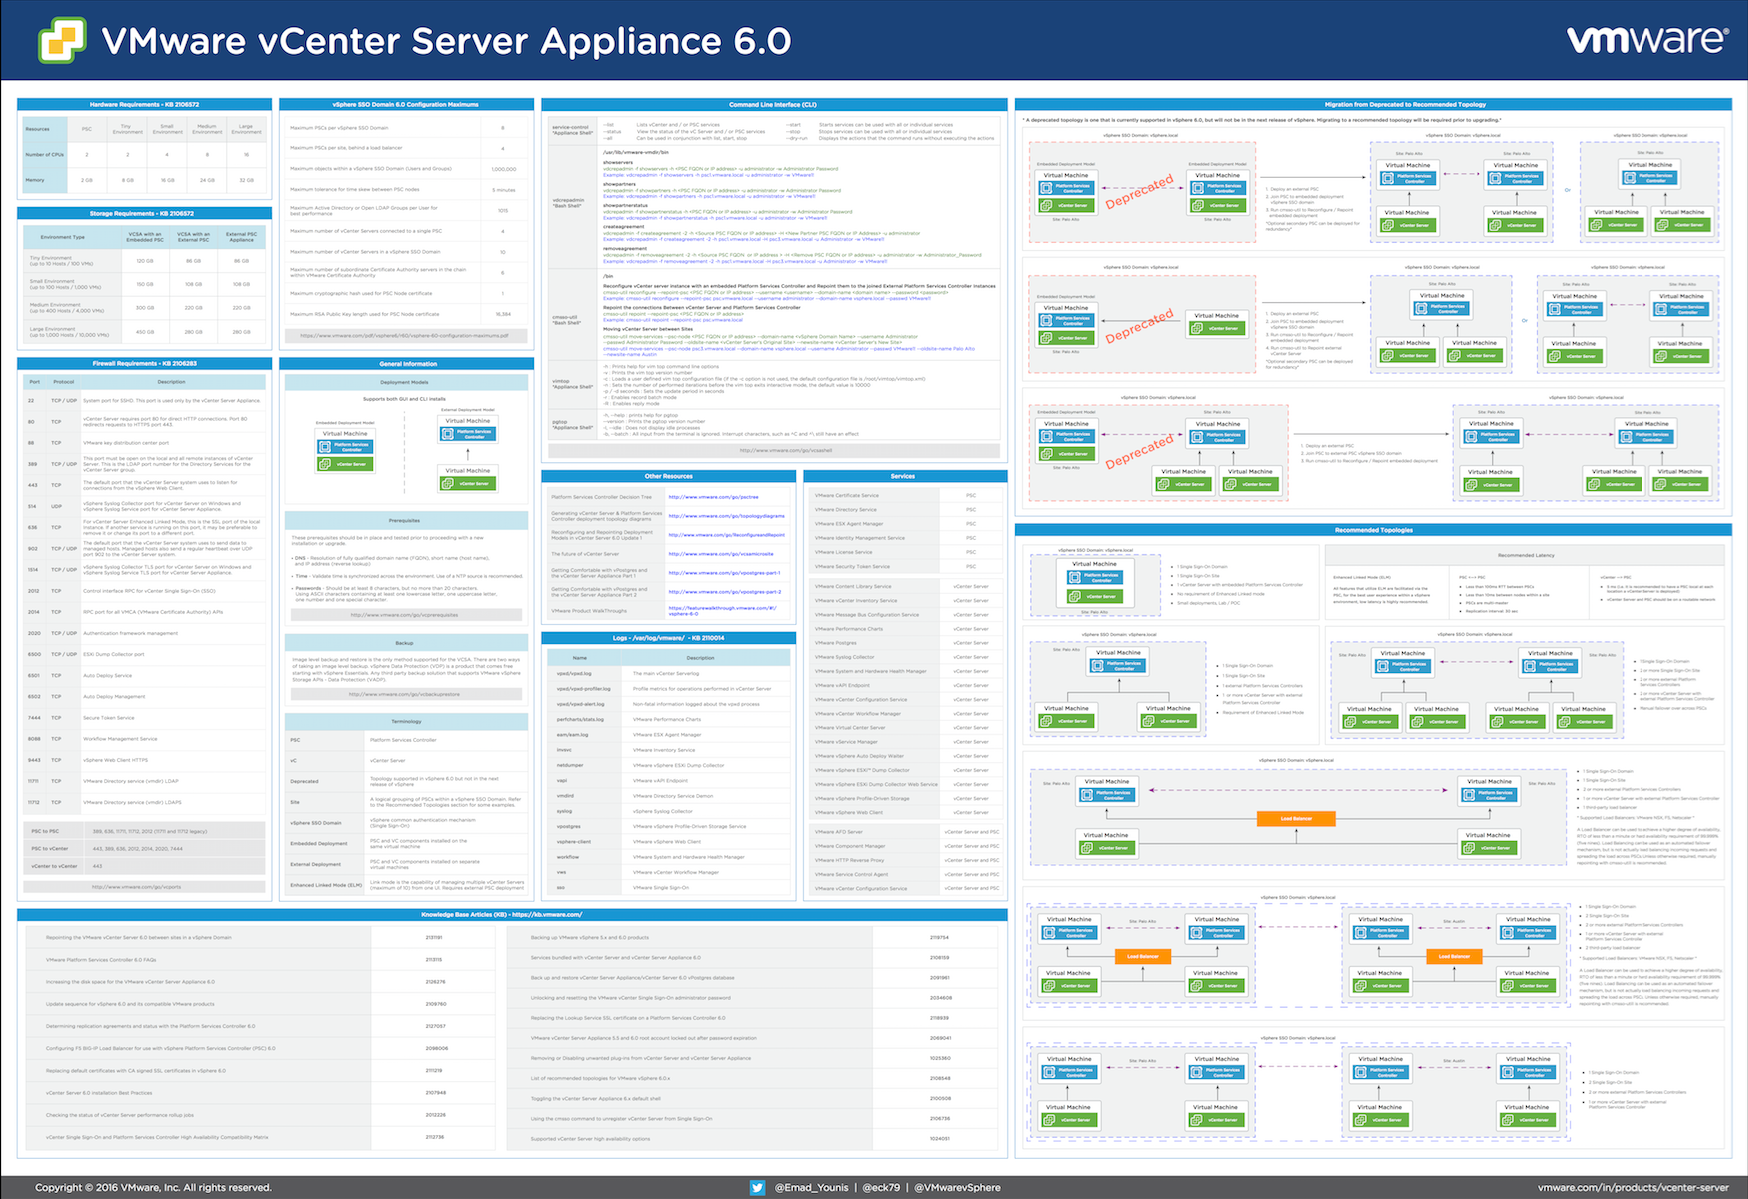Open vmware.com/in/products/vcenter-server footer link
This screenshot has width=1748, height=1199.
click(1633, 1187)
